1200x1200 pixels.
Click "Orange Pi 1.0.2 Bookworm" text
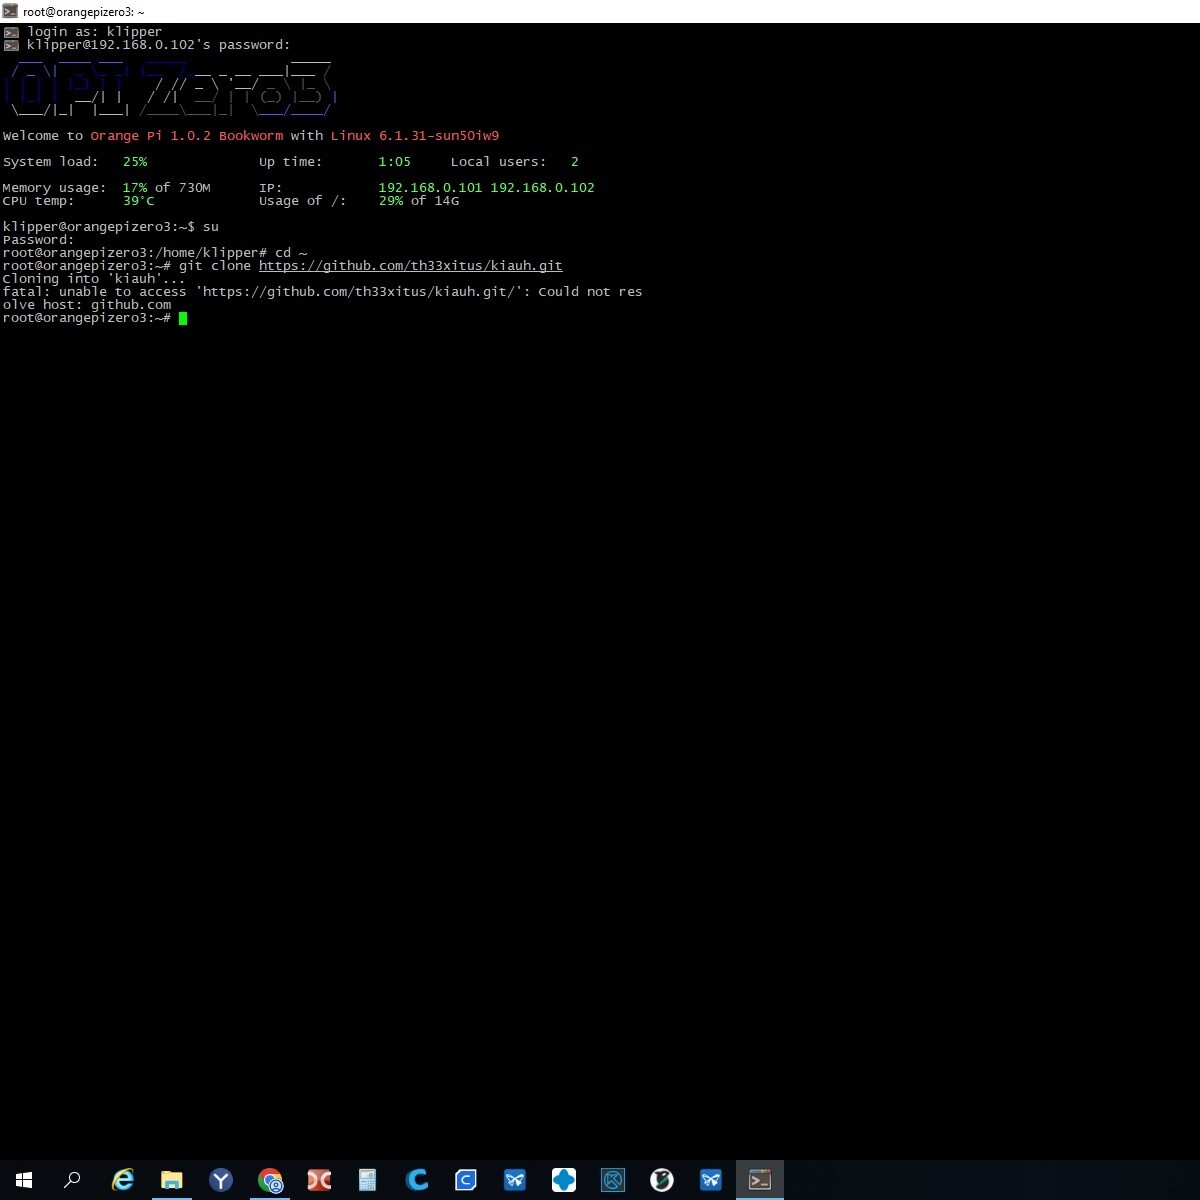(187, 136)
